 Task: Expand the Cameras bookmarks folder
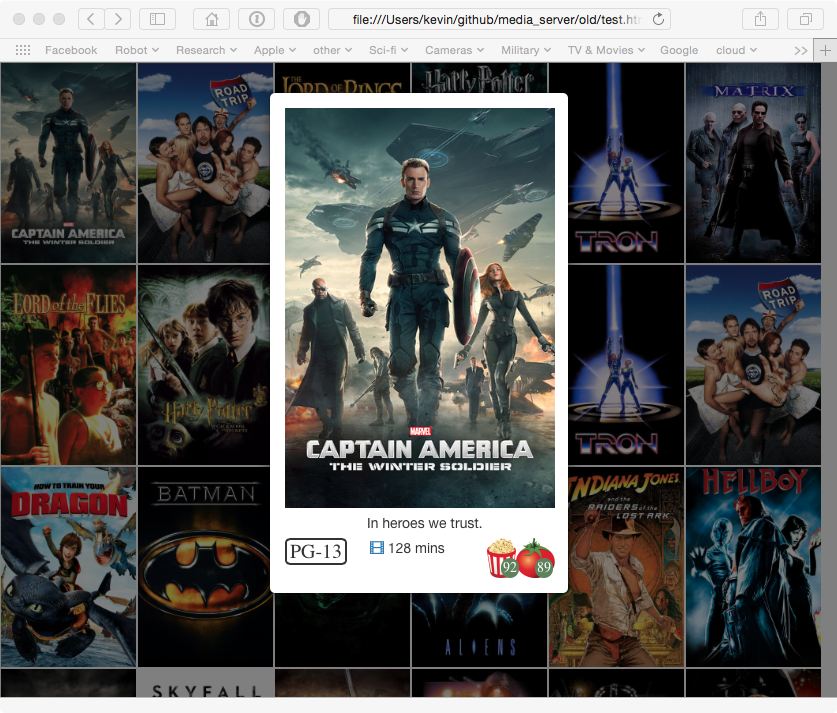[454, 50]
